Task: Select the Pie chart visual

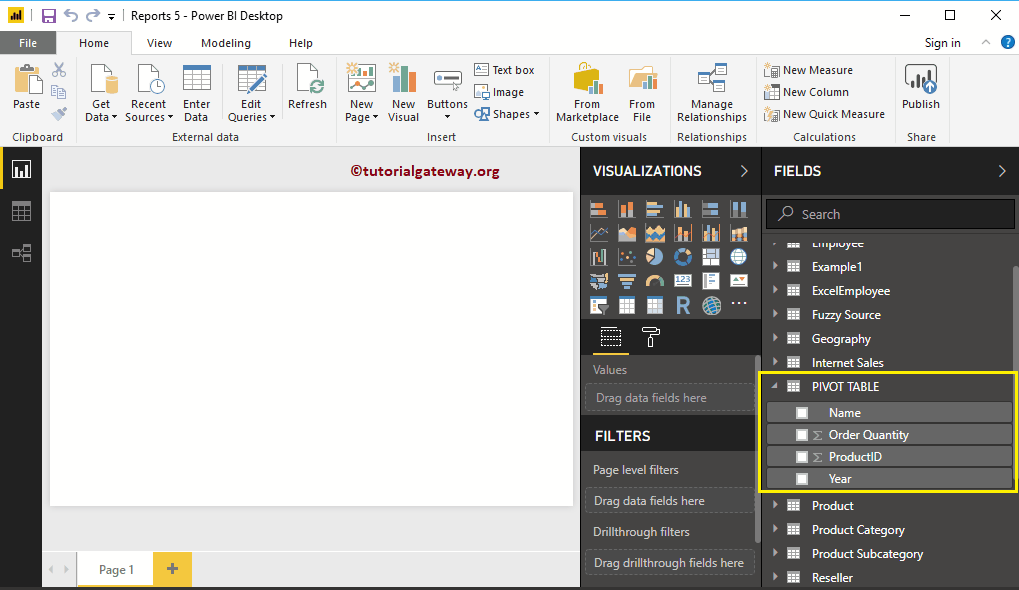Action: pos(654,257)
